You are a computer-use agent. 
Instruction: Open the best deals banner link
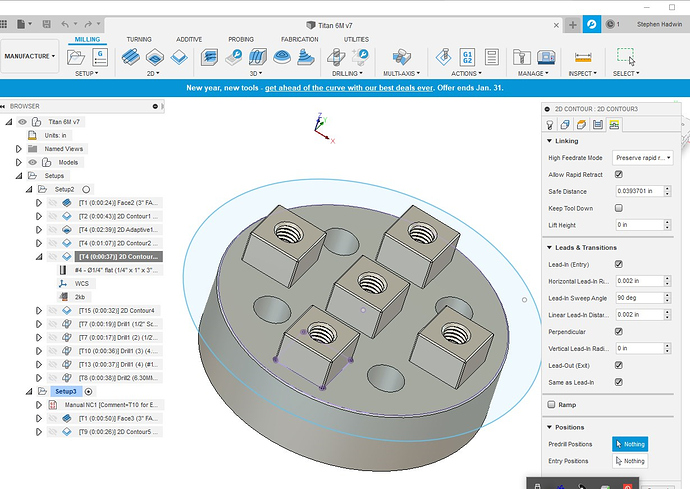point(349,88)
